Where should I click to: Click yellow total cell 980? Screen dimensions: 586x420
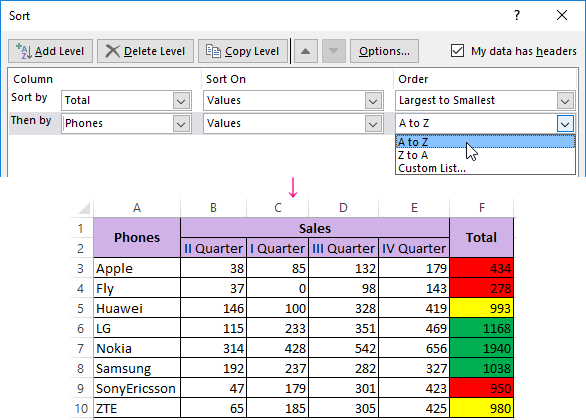tap(481, 408)
